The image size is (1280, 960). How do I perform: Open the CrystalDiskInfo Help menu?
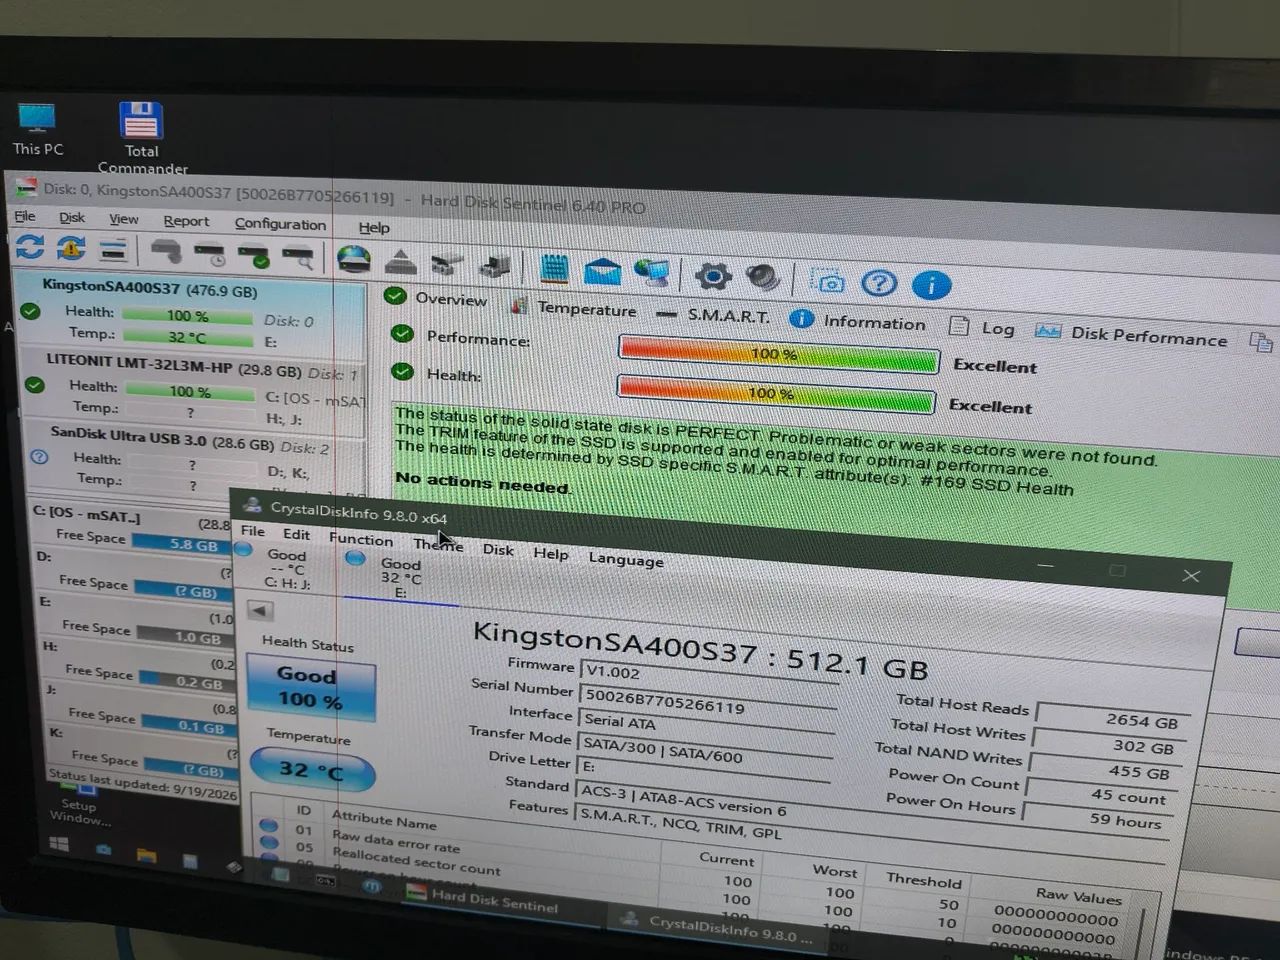pyautogui.click(x=550, y=554)
